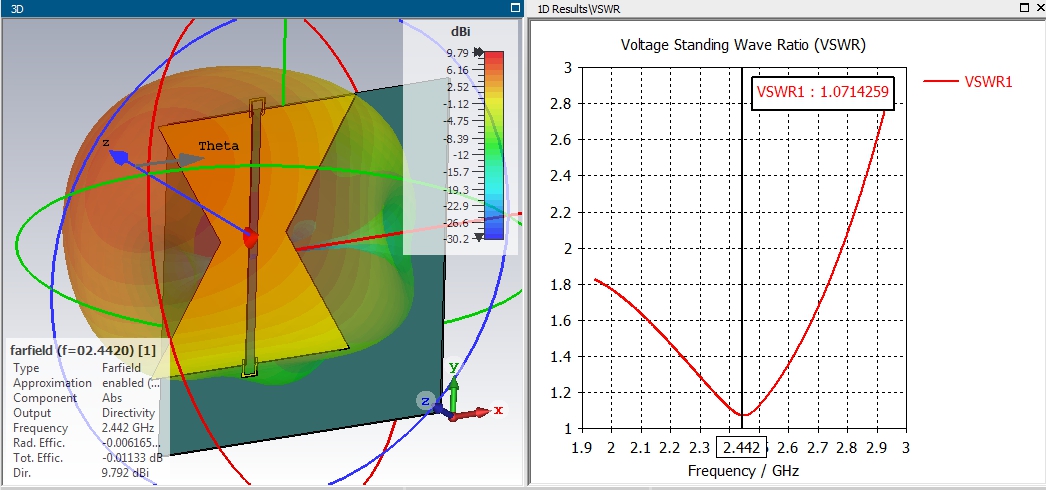
Task: Click the Type Farfield row
Action: [x=77, y=368]
